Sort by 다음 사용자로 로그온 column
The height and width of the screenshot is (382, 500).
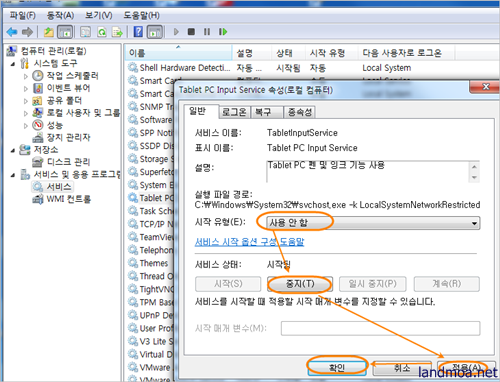(x=405, y=53)
